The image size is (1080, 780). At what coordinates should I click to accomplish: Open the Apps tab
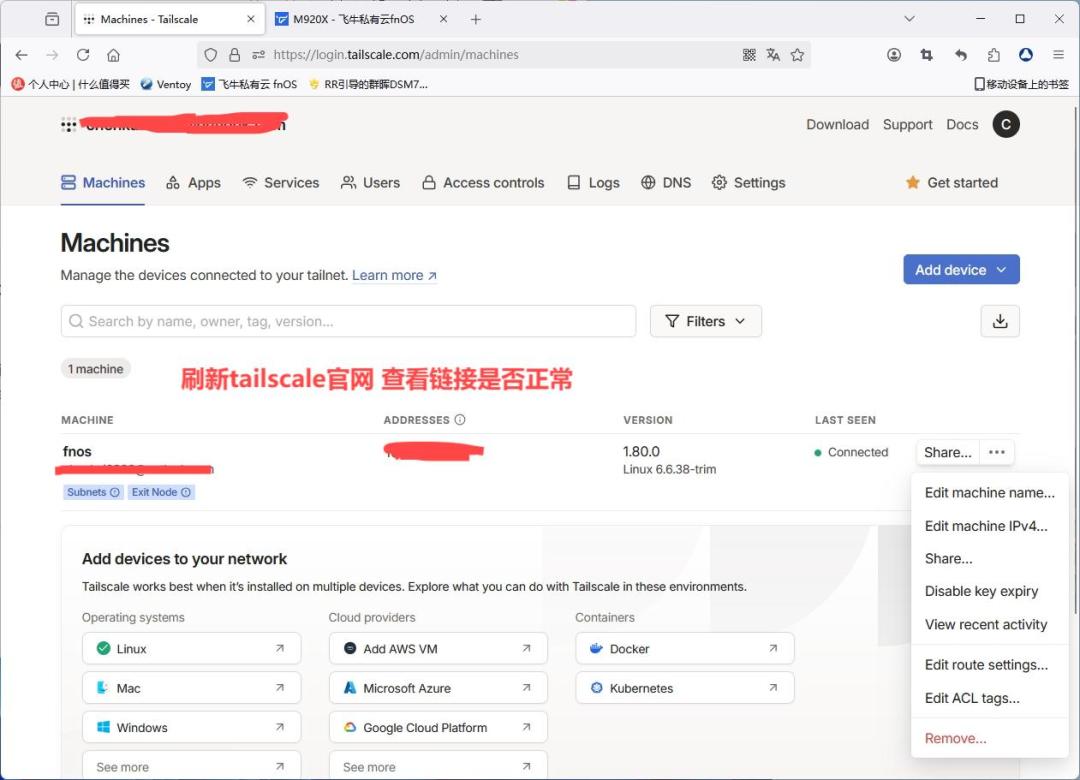click(x=194, y=183)
